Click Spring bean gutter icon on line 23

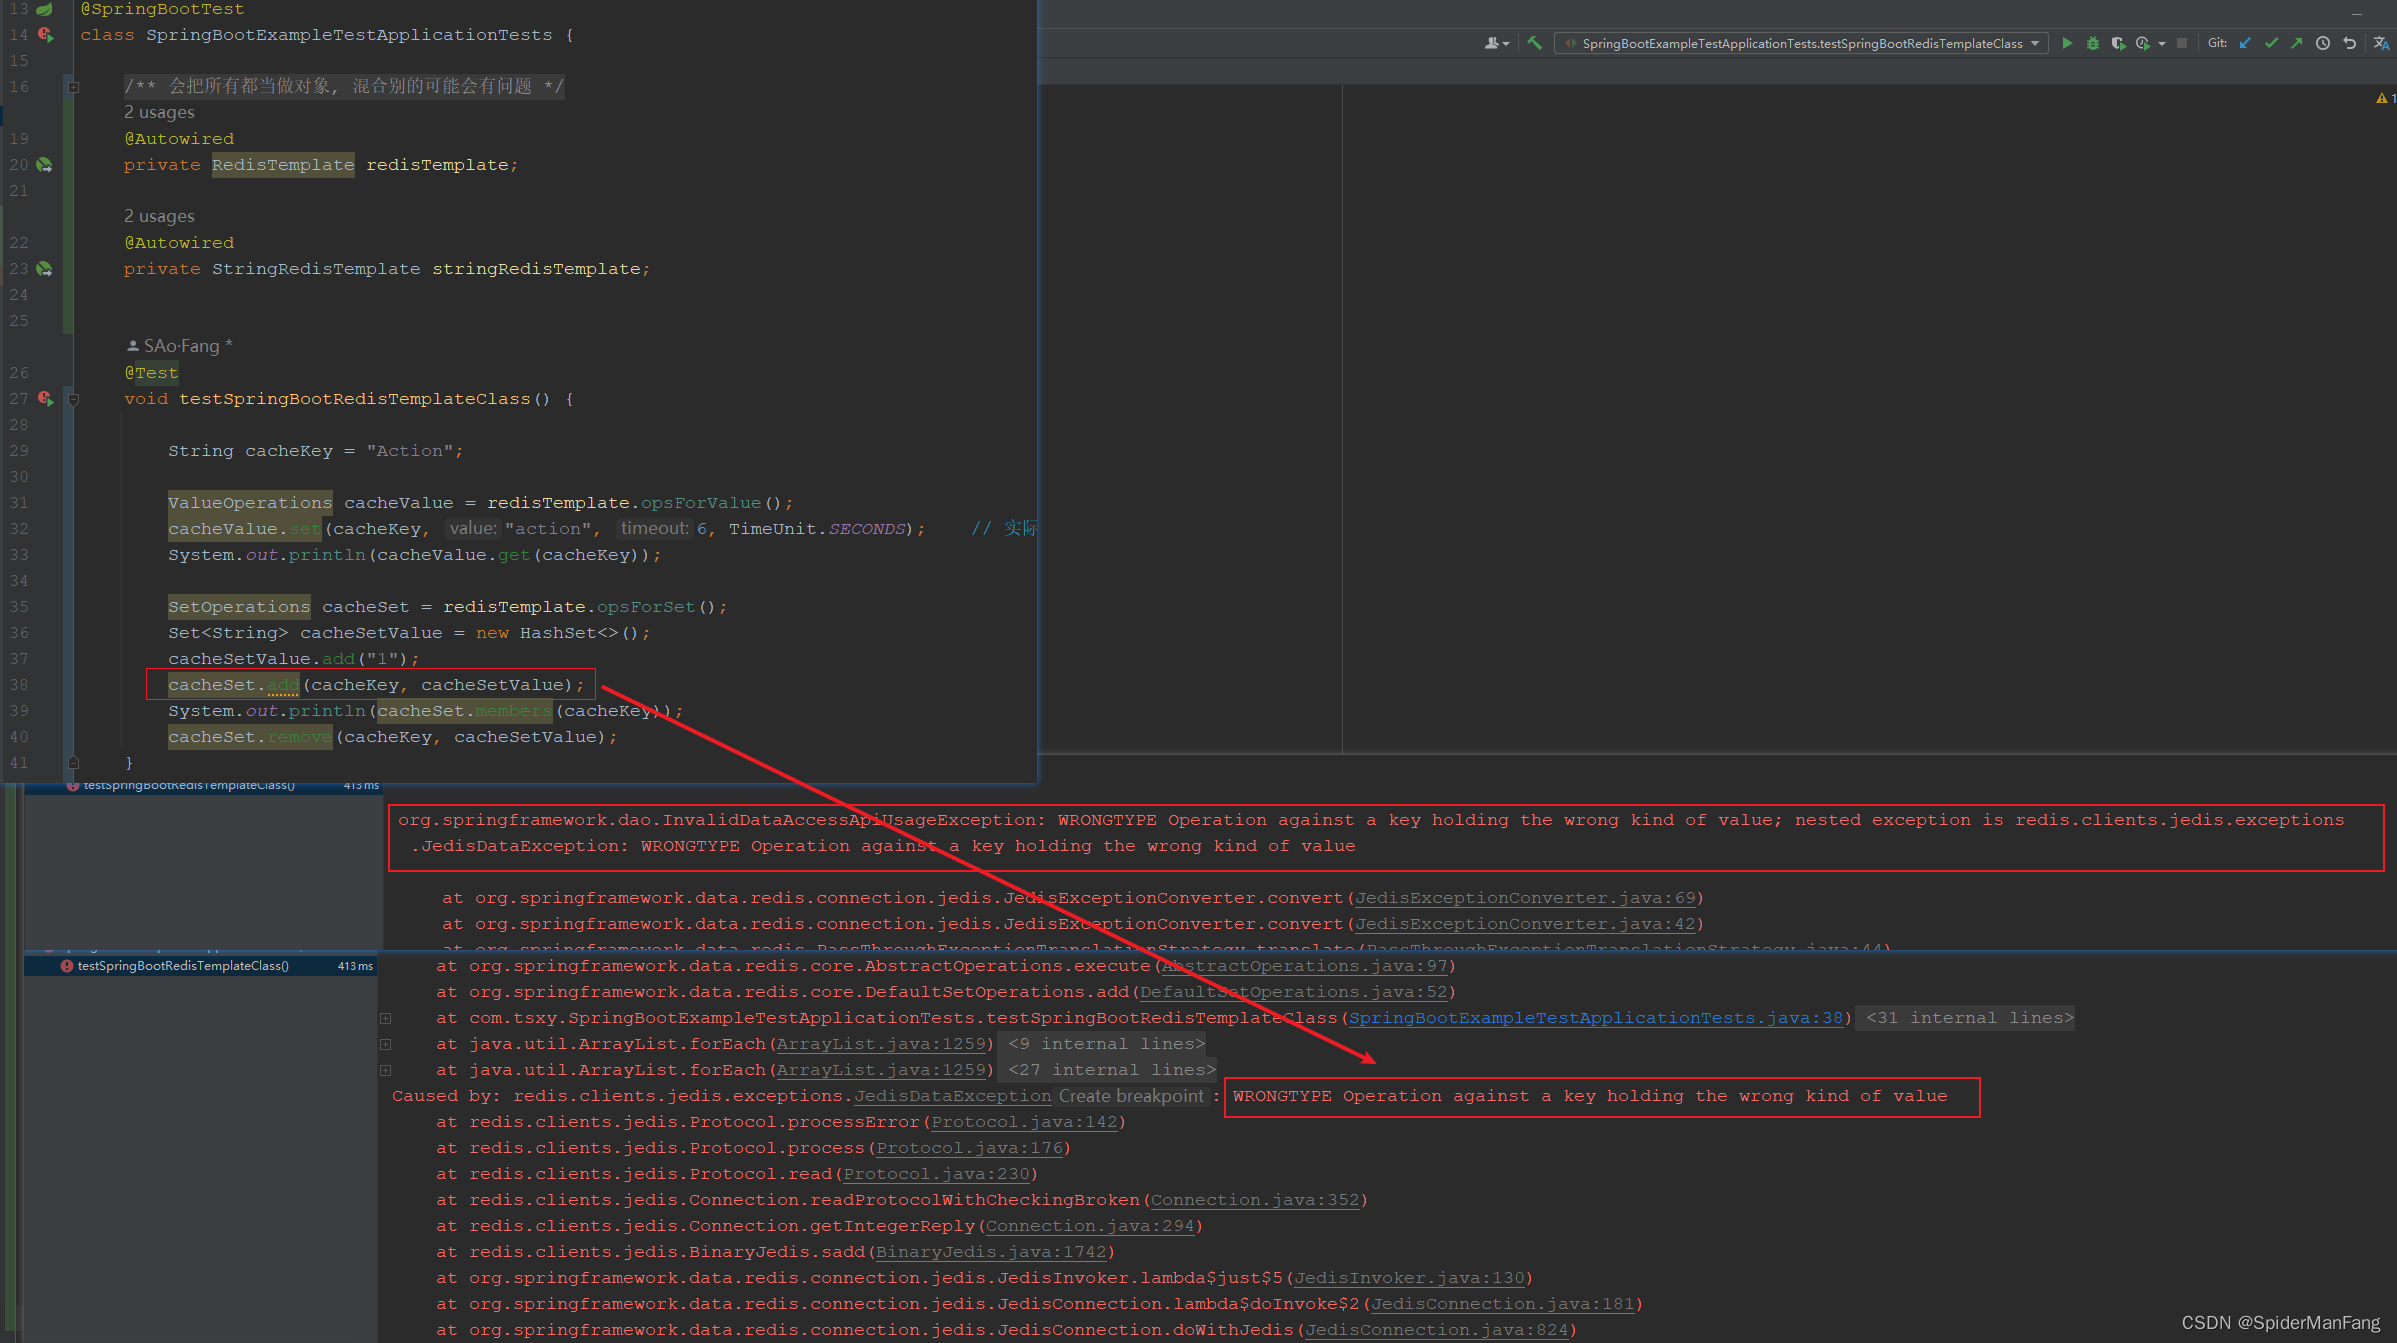pyautogui.click(x=44, y=269)
